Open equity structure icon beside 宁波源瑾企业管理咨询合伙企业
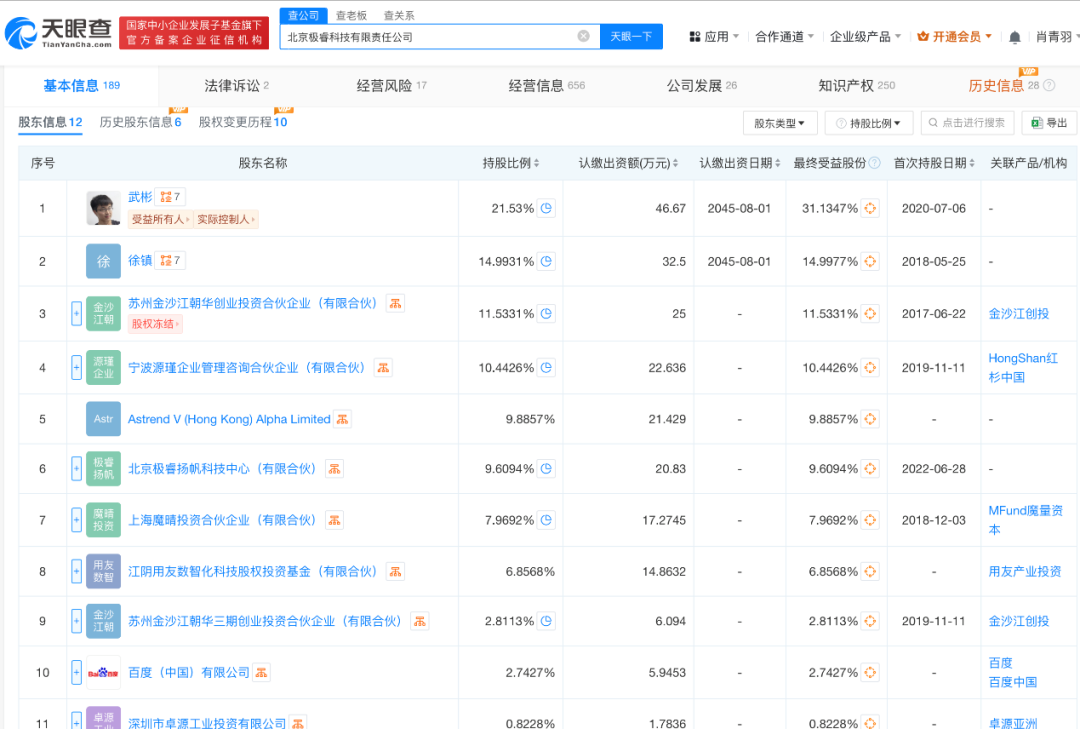The width and height of the screenshot is (1080, 729). pyautogui.click(x=383, y=368)
